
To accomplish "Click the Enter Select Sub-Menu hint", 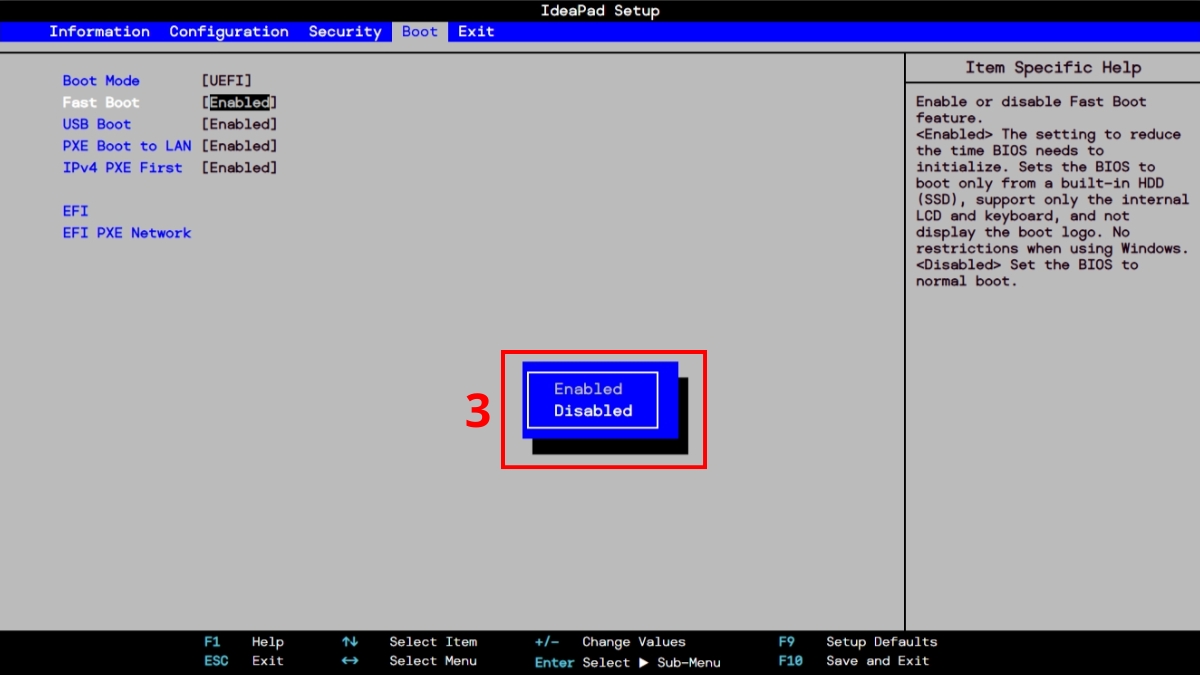I will 627,662.
